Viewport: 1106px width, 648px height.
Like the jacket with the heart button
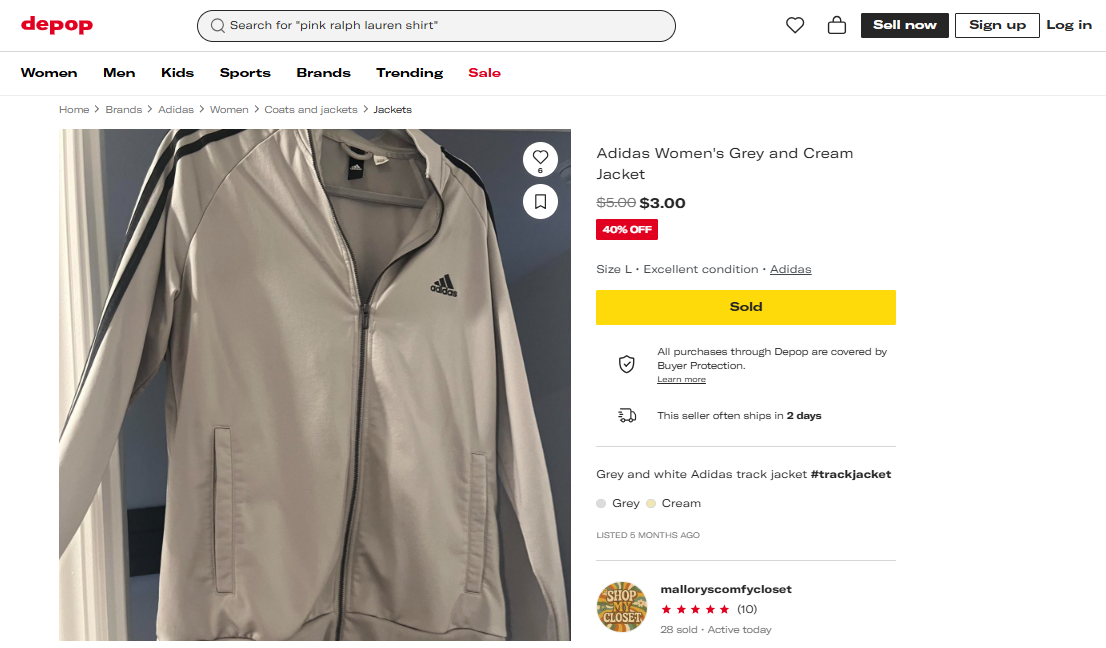click(540, 157)
